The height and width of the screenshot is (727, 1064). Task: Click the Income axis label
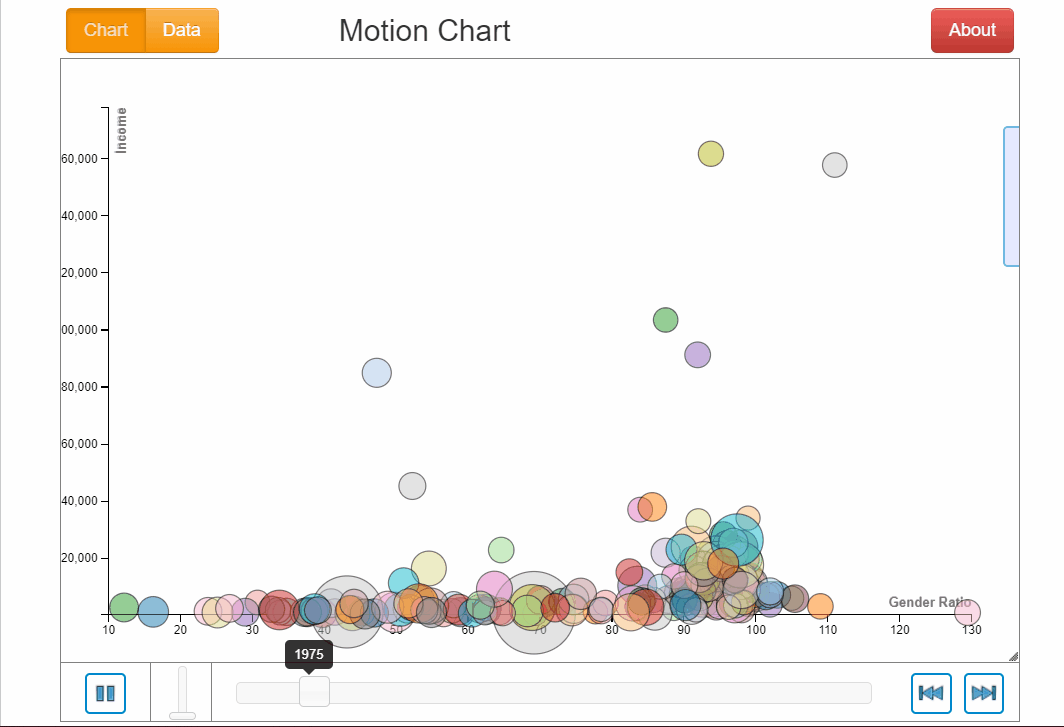tap(122, 130)
